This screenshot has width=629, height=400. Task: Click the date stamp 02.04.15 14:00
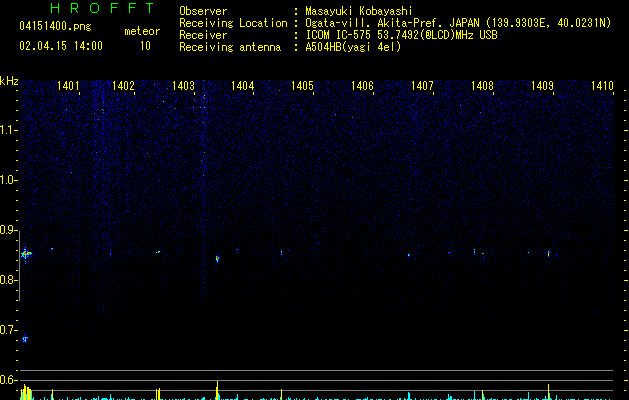tap(61, 46)
